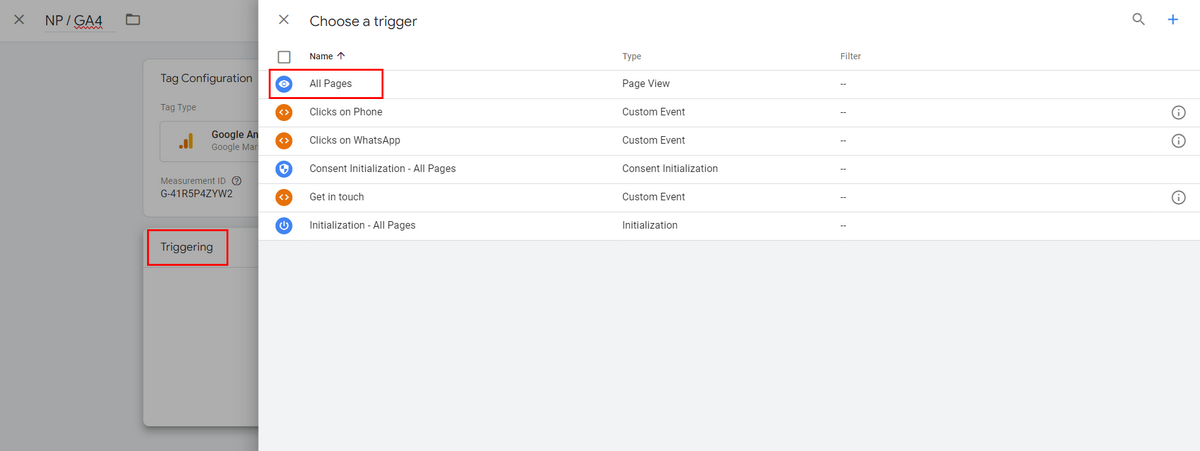Open info for Clicks on WhatsApp trigger
Screen dimensions: 1200x451
click(1178, 141)
